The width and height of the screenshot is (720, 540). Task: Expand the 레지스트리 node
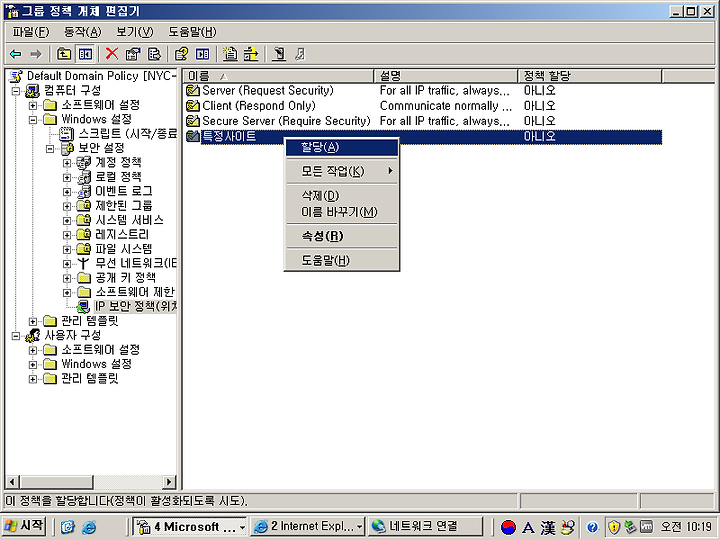tap(67, 235)
